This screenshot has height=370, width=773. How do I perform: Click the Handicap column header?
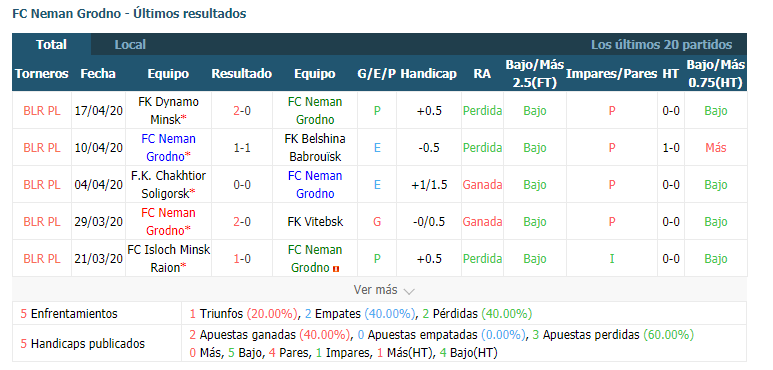tap(428, 74)
